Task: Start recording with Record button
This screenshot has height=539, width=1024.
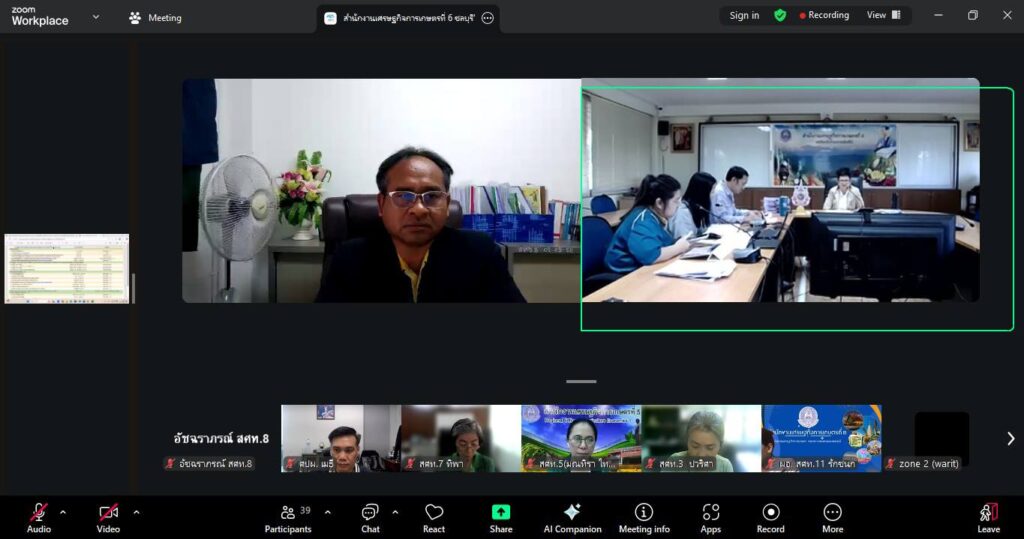Action: click(770, 517)
